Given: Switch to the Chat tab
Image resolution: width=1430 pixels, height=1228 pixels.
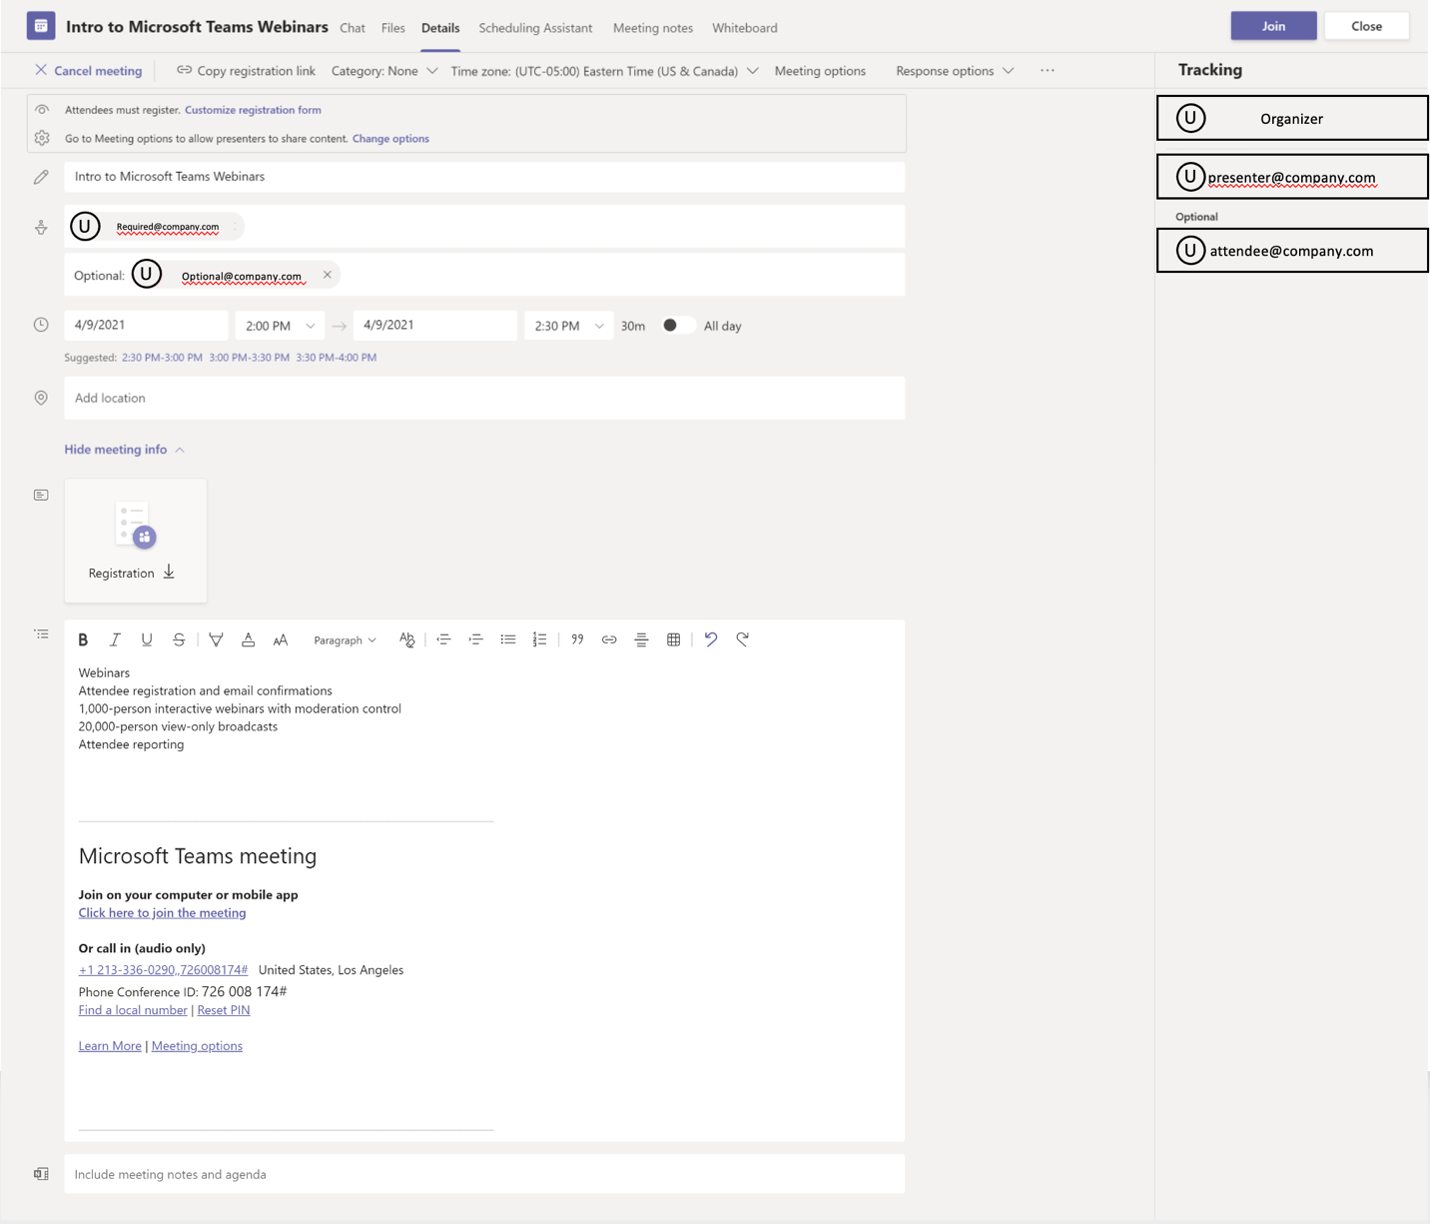Looking at the screenshot, I should click(352, 28).
